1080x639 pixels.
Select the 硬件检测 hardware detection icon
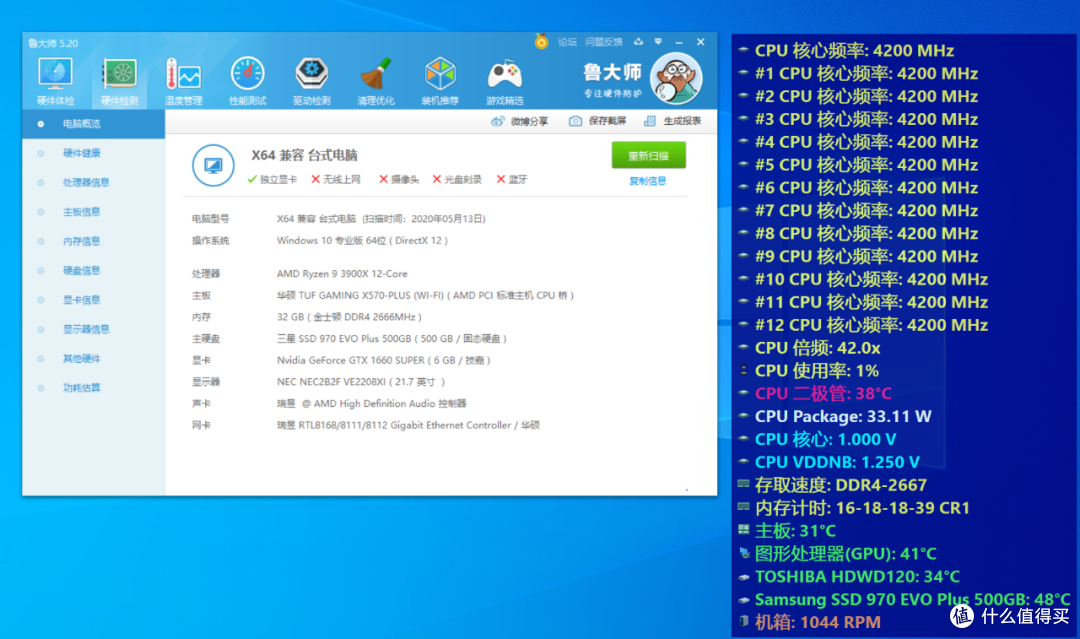point(119,81)
